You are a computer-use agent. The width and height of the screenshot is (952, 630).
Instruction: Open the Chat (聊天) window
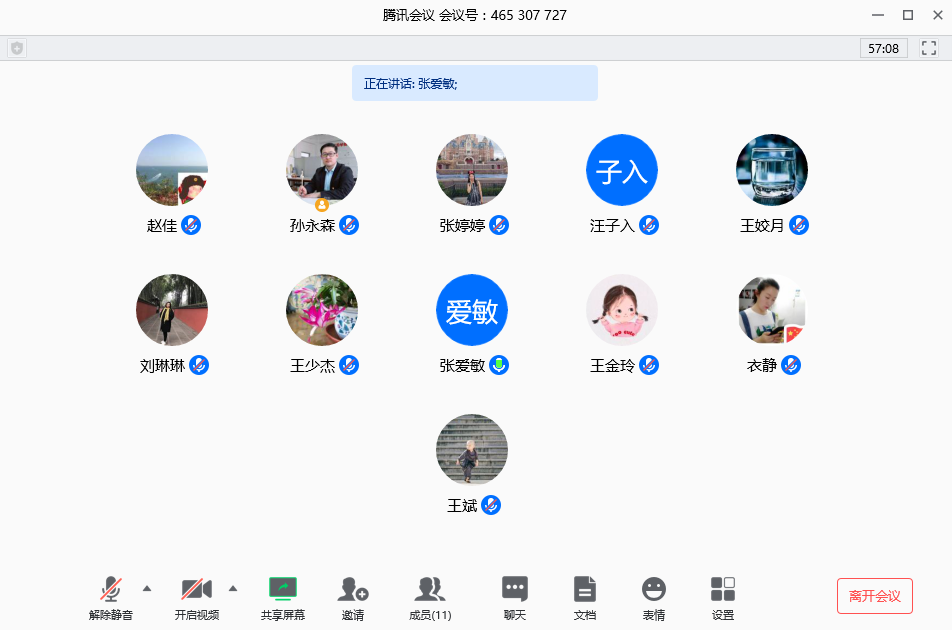pos(514,589)
